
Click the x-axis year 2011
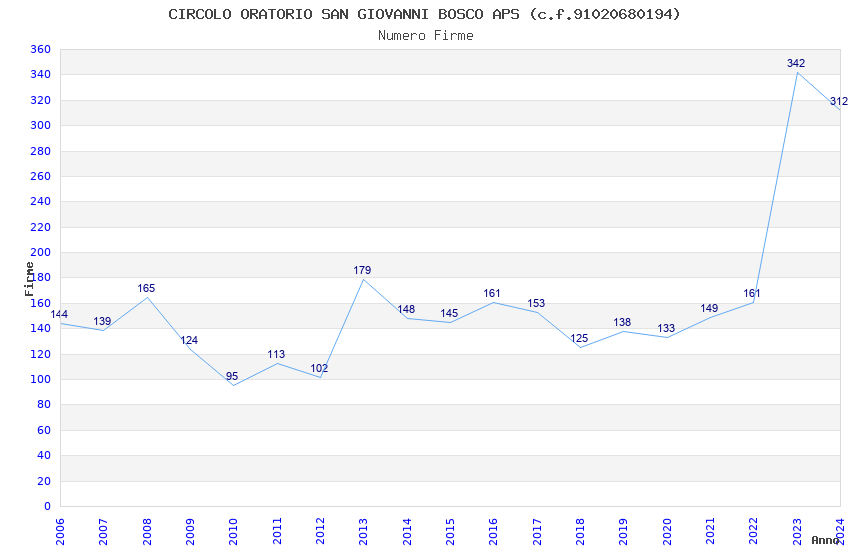[277, 532]
